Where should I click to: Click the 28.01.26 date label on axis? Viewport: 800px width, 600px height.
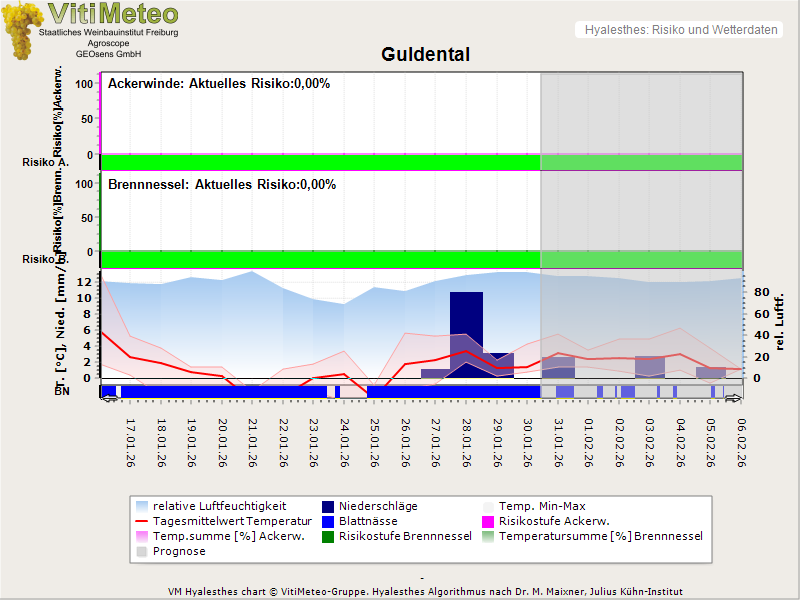(467, 442)
